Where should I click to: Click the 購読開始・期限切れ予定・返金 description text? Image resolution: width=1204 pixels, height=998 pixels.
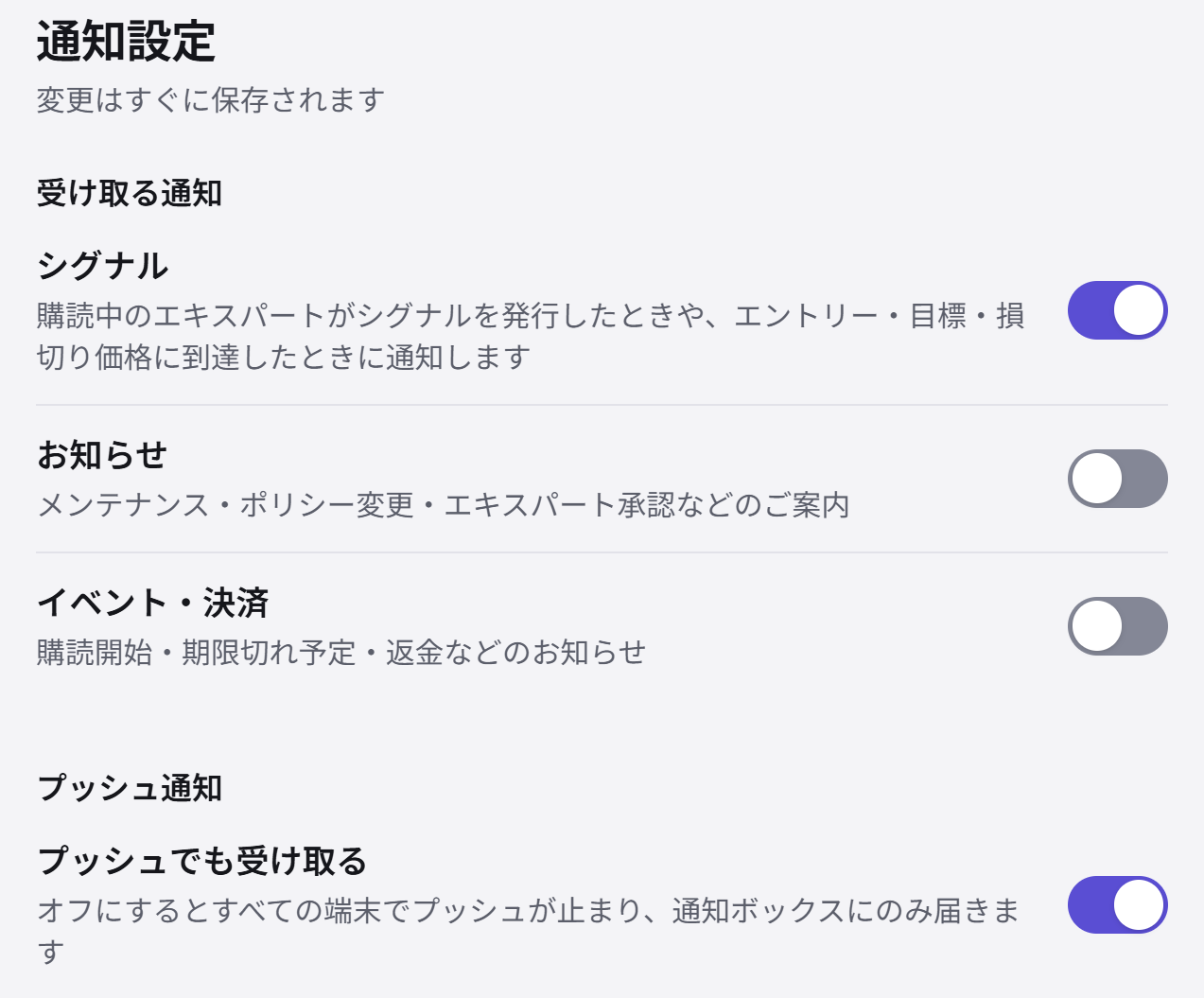click(x=341, y=653)
